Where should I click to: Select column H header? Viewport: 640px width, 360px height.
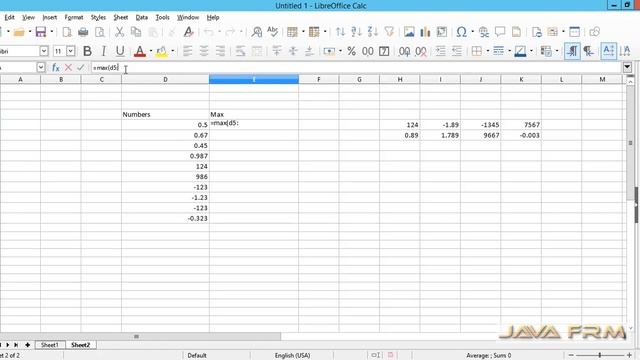(400, 79)
